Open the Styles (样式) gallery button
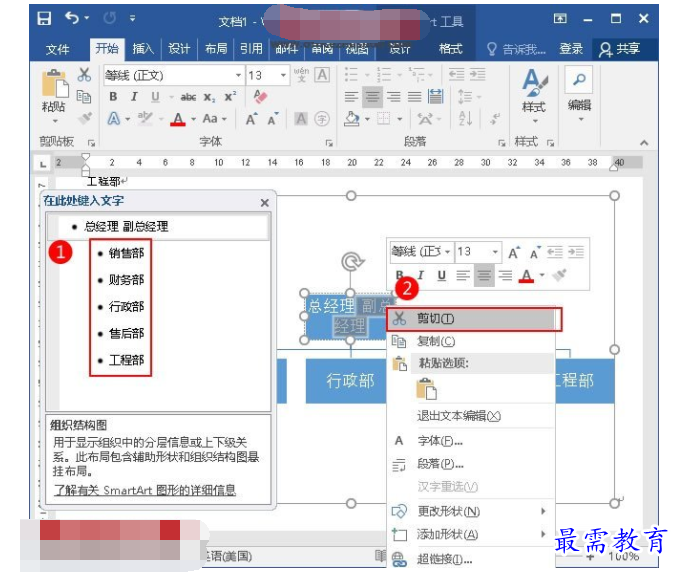 pyautogui.click(x=534, y=95)
